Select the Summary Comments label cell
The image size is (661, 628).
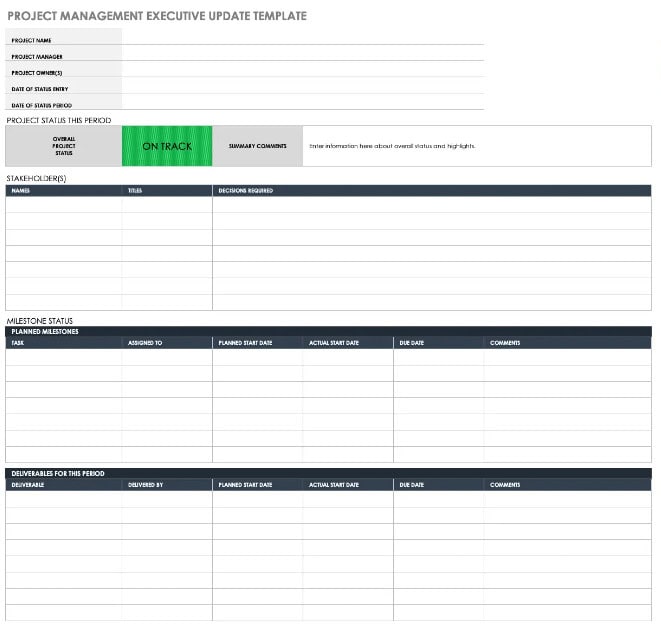(x=257, y=146)
